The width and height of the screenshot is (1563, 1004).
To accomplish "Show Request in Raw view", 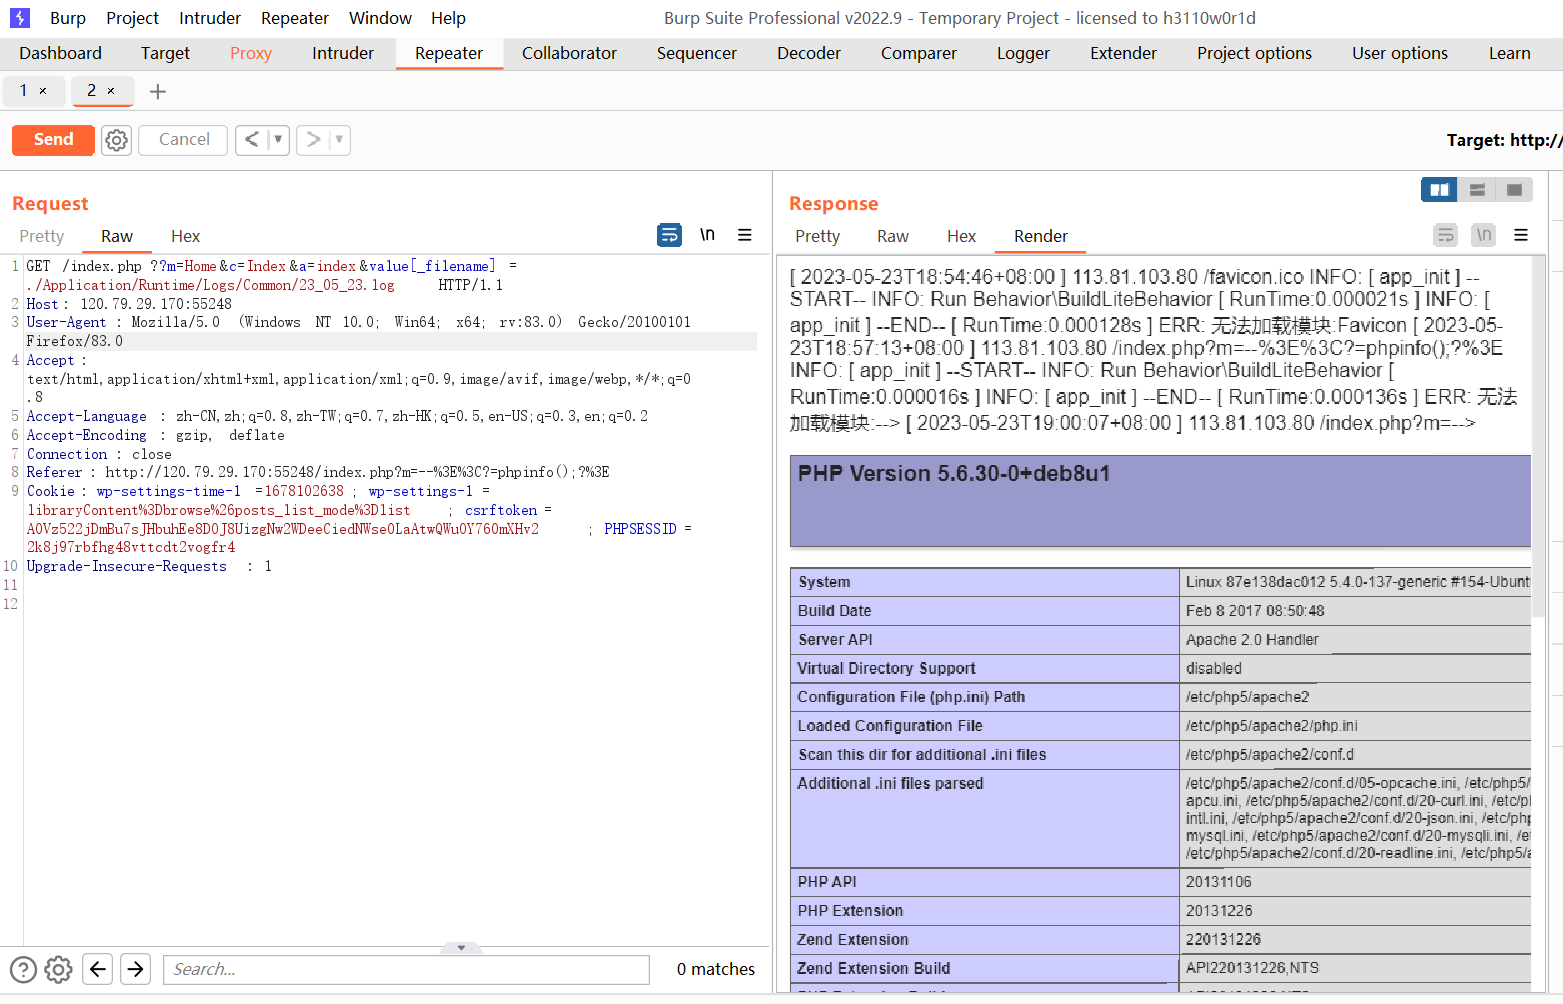I will pos(117,236).
